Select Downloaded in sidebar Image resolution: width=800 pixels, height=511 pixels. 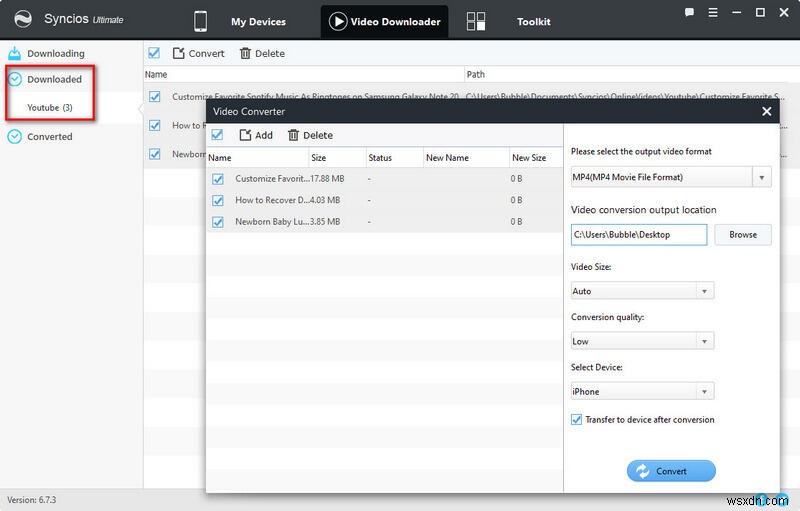pos(54,80)
